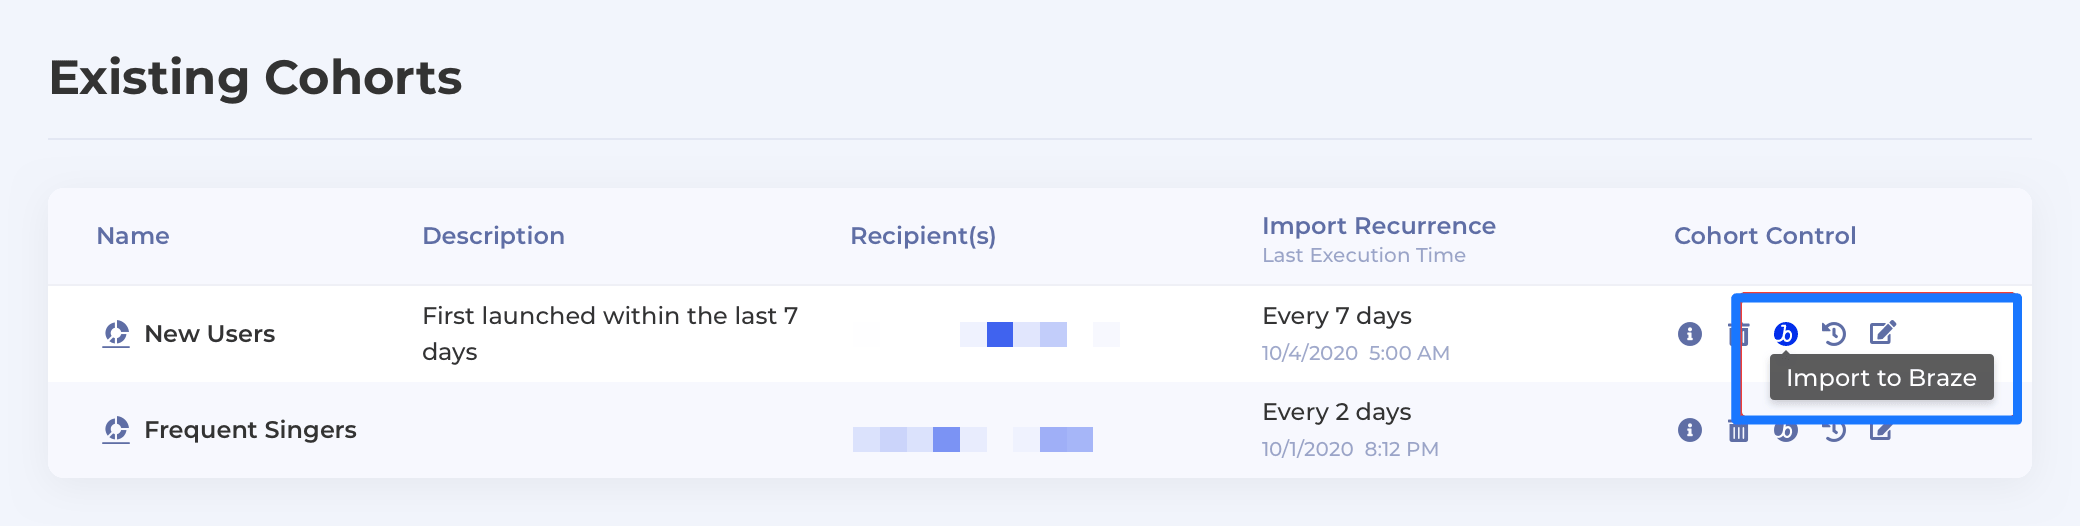Open the Frequent Singers cohort name

coord(250,430)
